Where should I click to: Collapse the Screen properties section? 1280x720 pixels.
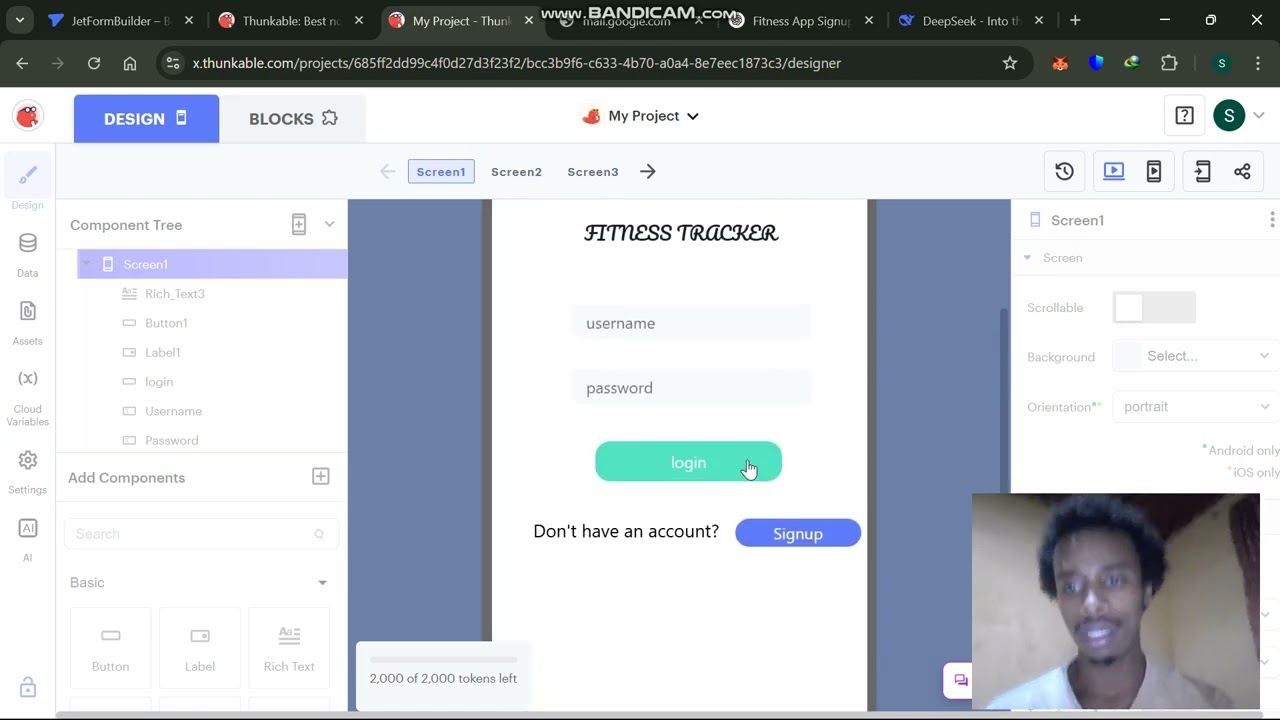[1027, 258]
